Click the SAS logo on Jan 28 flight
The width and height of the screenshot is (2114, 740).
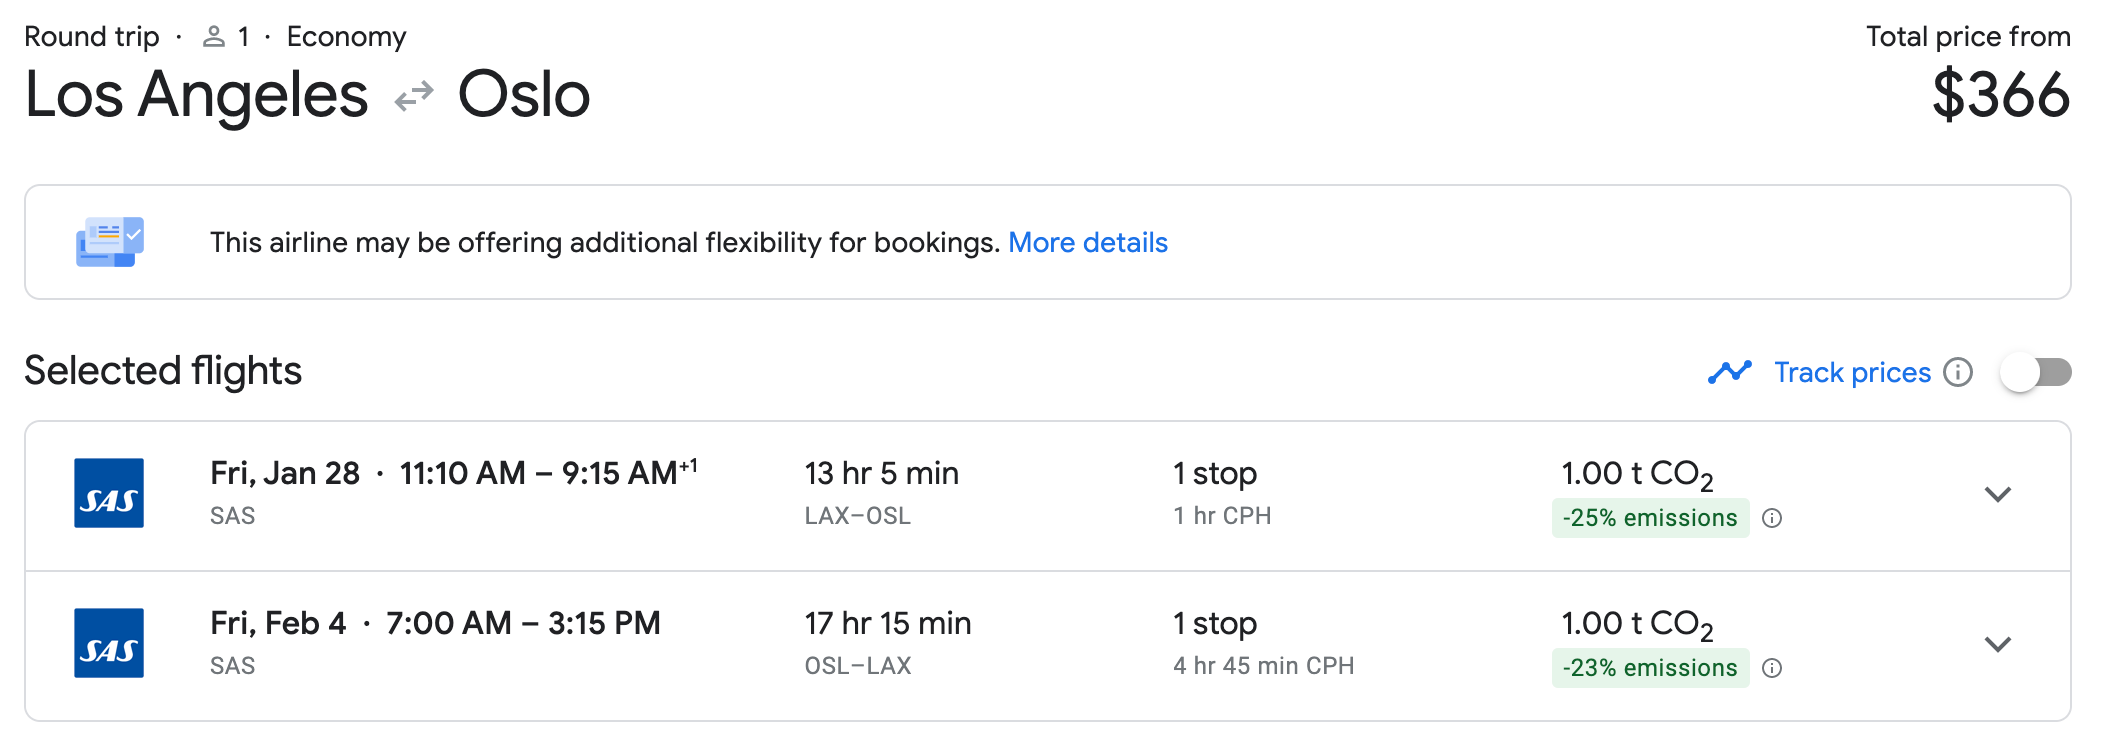pos(109,493)
